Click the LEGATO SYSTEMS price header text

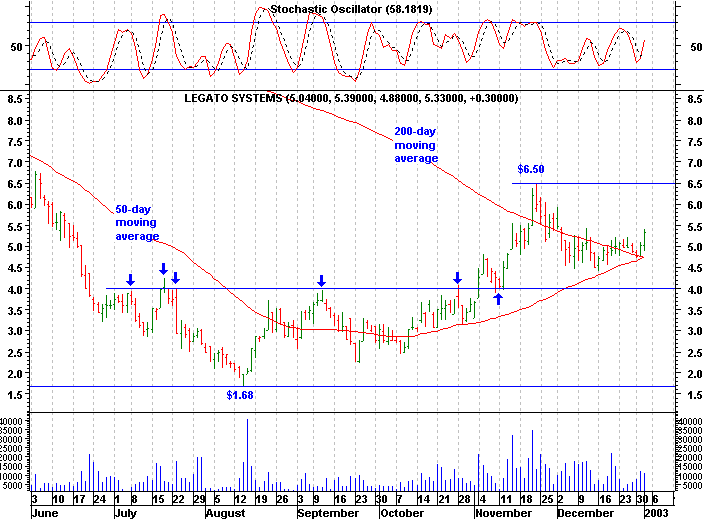[x=351, y=98]
